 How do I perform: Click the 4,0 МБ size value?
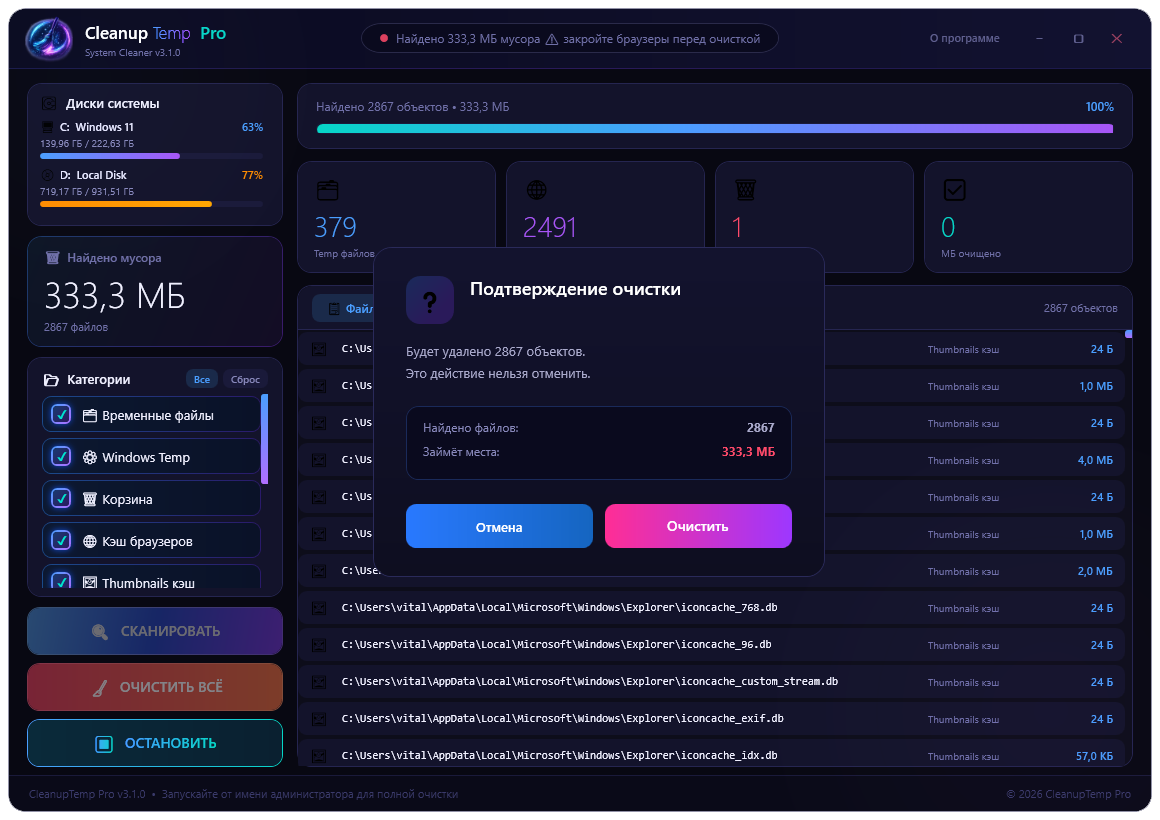click(x=1095, y=460)
